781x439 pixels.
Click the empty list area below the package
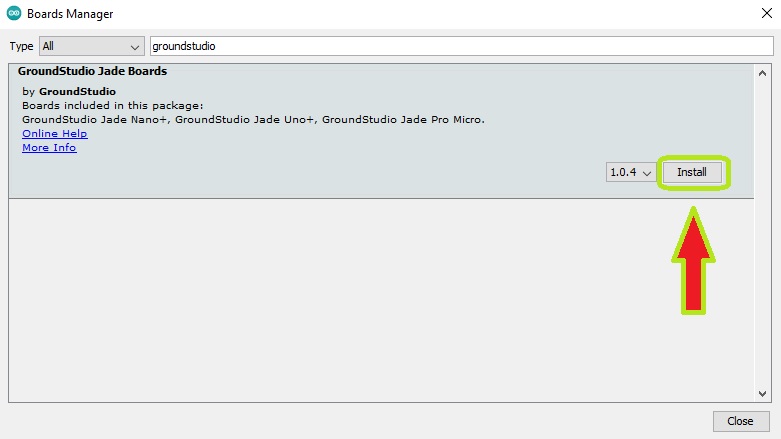coord(380,300)
